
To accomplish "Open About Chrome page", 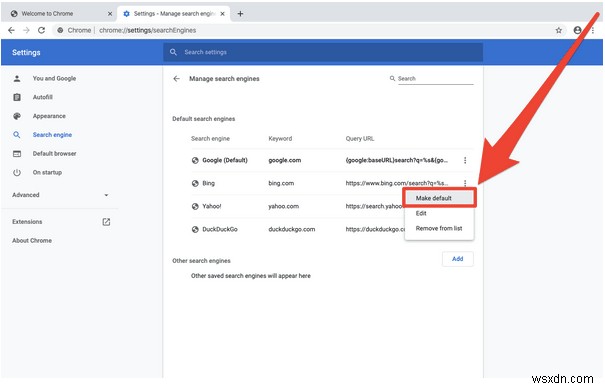I will [x=32, y=240].
